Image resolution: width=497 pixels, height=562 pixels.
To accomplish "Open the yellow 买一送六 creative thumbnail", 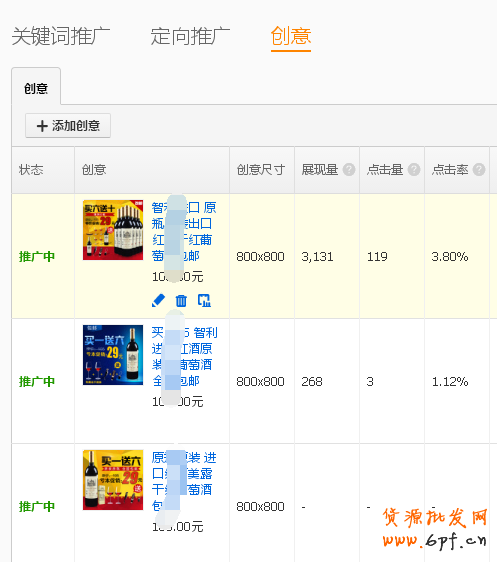I will tap(113, 480).
